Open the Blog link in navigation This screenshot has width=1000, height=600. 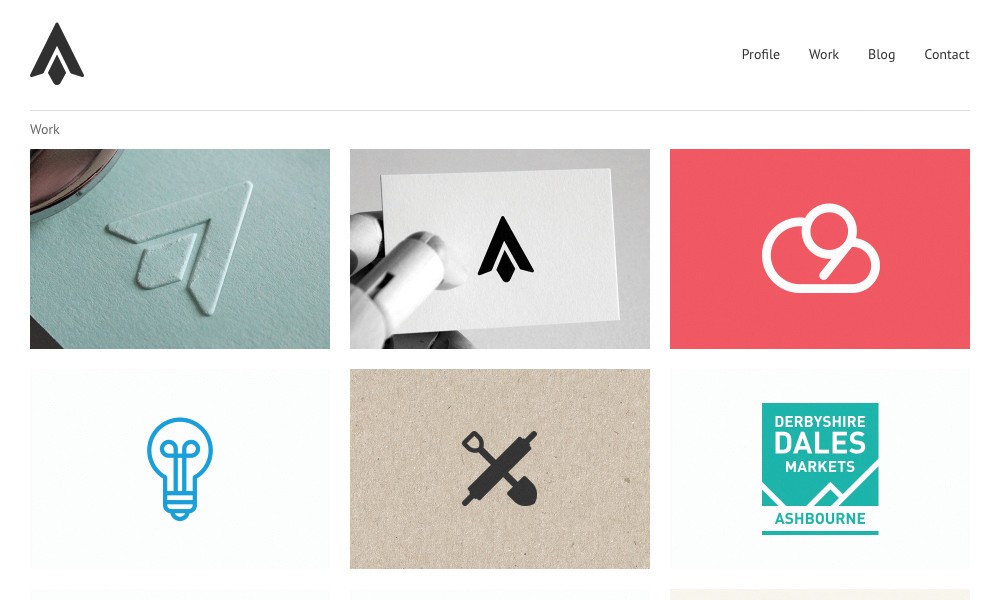click(881, 55)
